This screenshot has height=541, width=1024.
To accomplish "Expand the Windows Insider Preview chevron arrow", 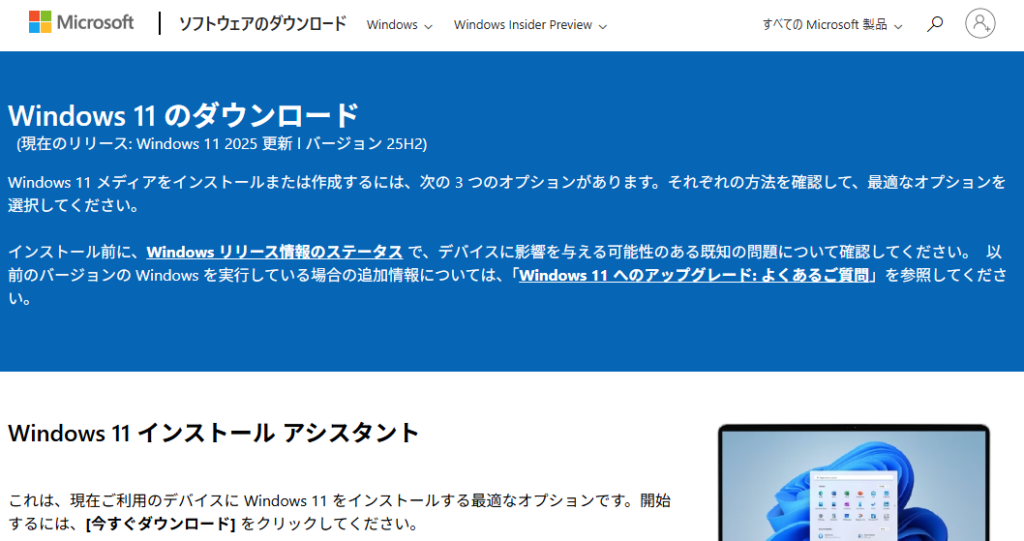I will pos(603,26).
